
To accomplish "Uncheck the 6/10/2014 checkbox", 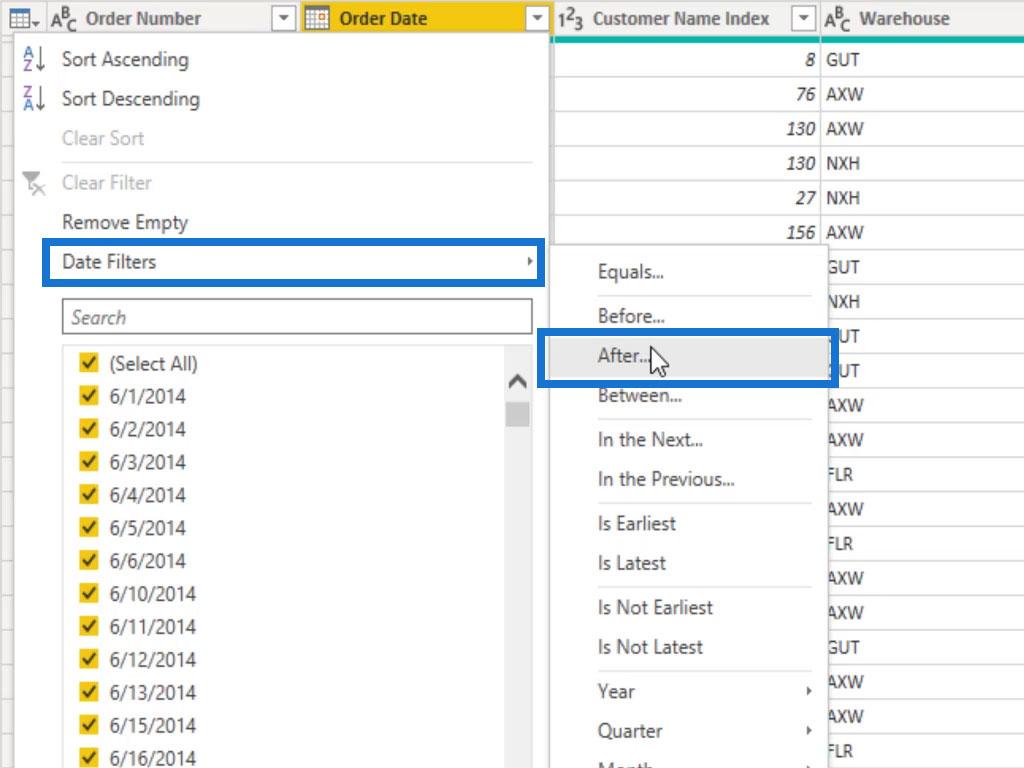I will [88, 593].
